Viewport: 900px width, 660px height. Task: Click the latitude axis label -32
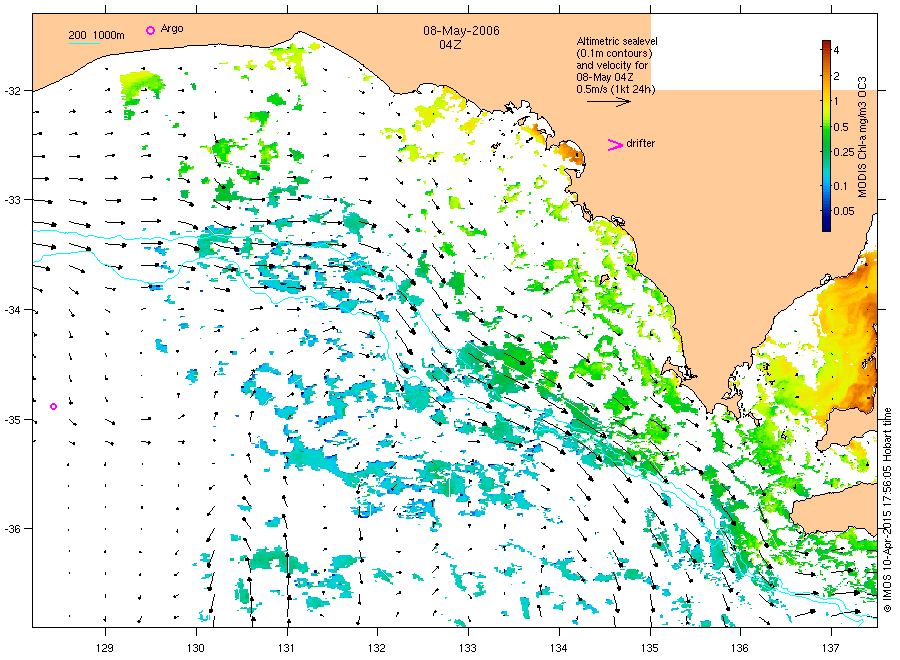[x=12, y=91]
